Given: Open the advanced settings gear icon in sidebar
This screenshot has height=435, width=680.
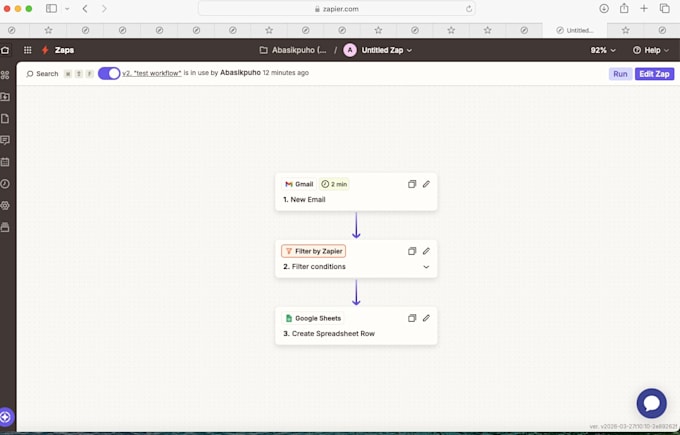Looking at the screenshot, I should tap(5, 205).
